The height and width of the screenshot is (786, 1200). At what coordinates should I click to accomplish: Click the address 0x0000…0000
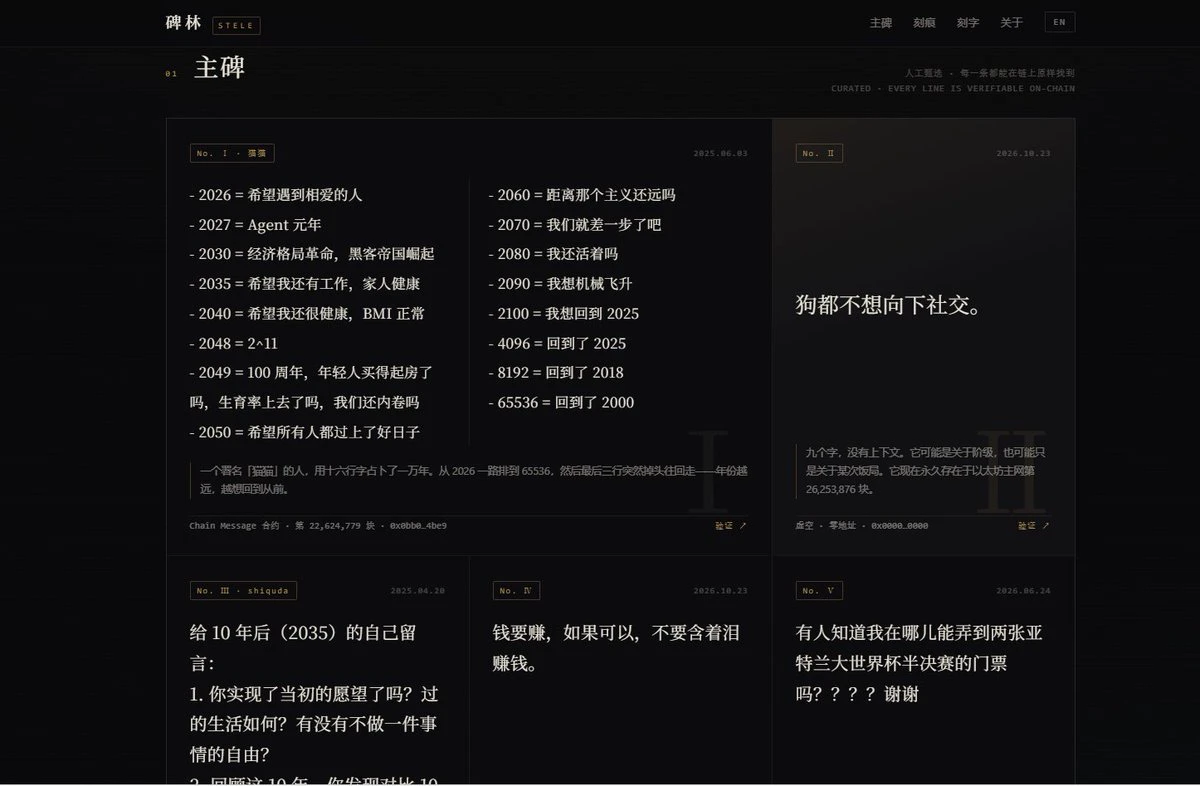[x=899, y=525]
